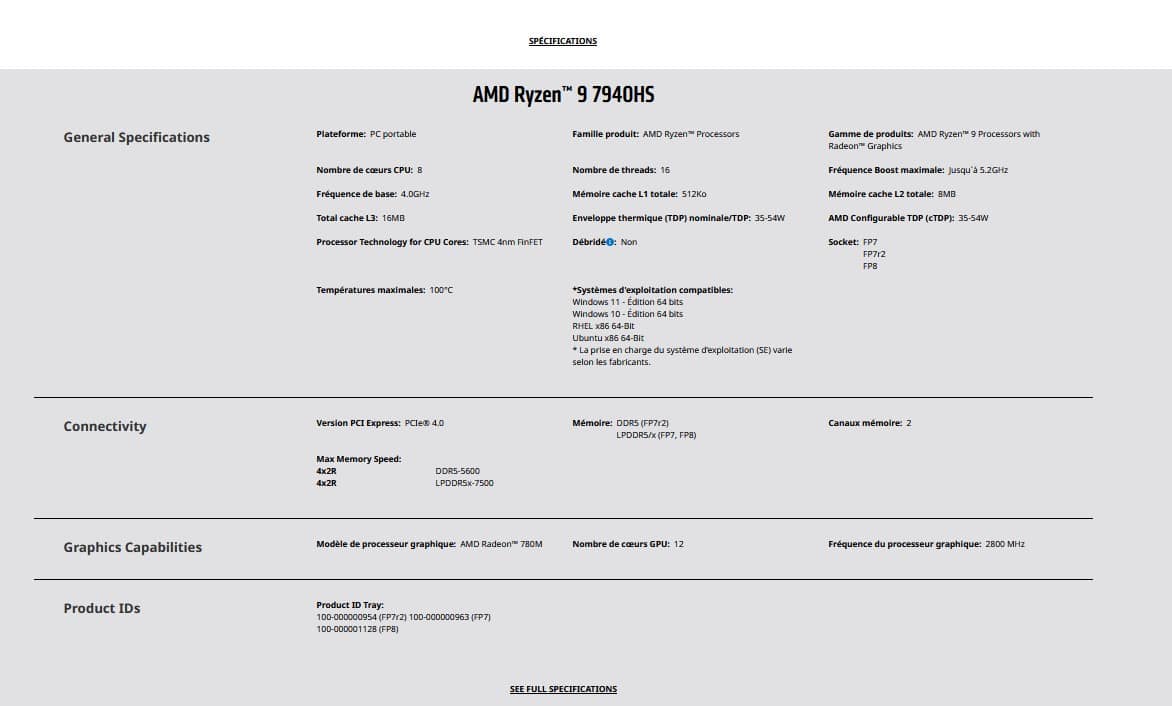
Task: Click Canaux mémoire value 2
Action: click(x=909, y=423)
